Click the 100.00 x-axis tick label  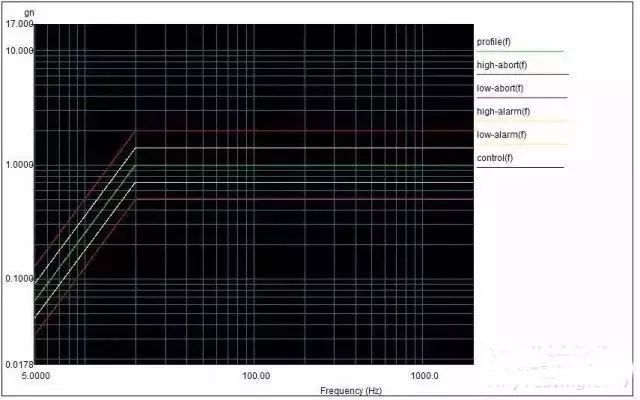click(256, 376)
